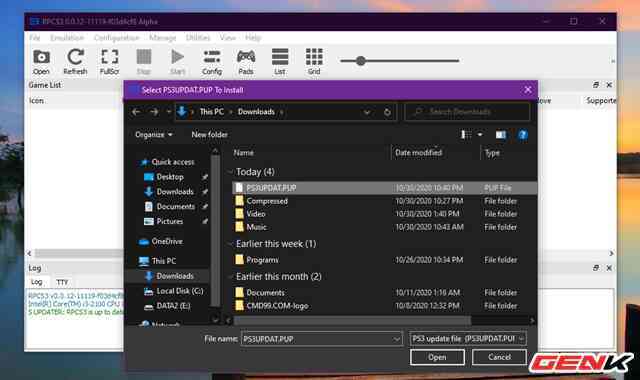Open the dialog help icon
The image size is (640, 380).
(522, 135)
